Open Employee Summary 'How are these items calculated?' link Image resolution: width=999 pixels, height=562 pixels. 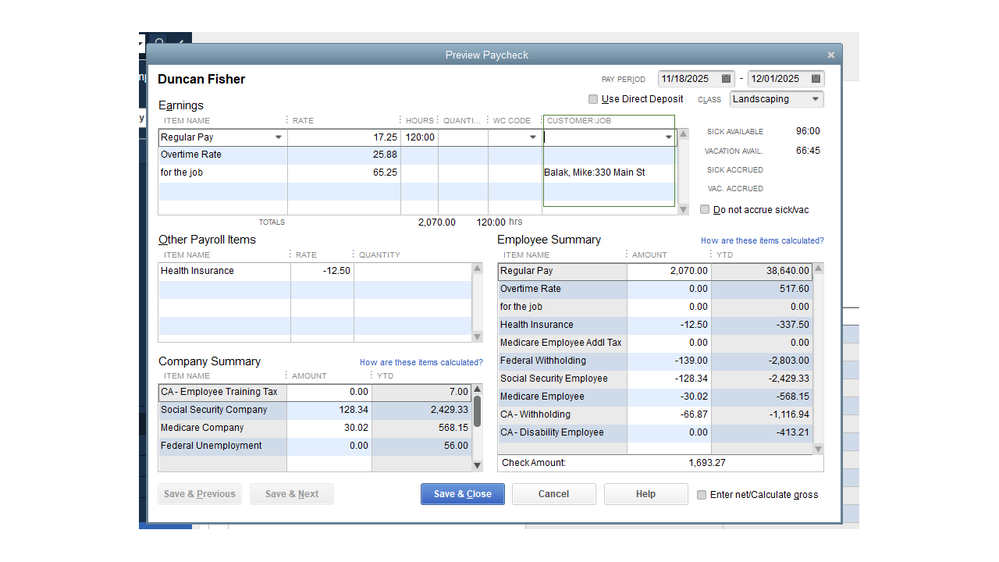[762, 241]
